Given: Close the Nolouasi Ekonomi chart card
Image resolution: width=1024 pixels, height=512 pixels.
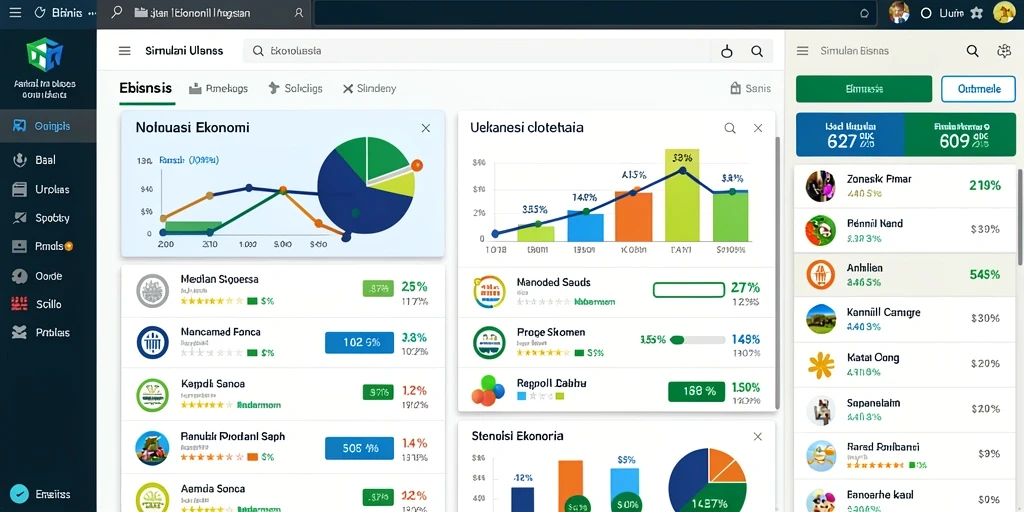Looking at the screenshot, I should [x=426, y=128].
